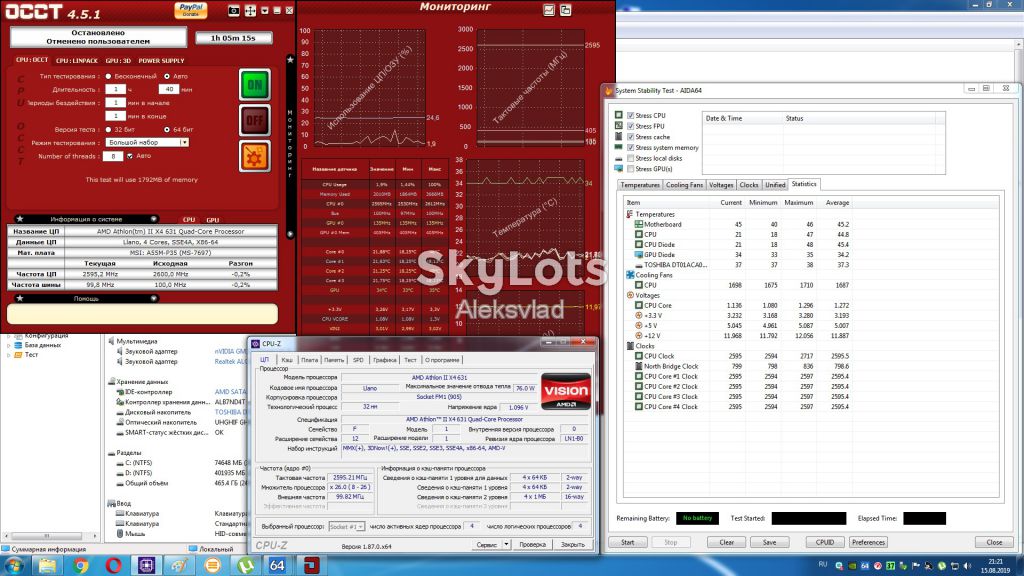Open OCCT title-bar dropdown arrow menu

[264, 10]
